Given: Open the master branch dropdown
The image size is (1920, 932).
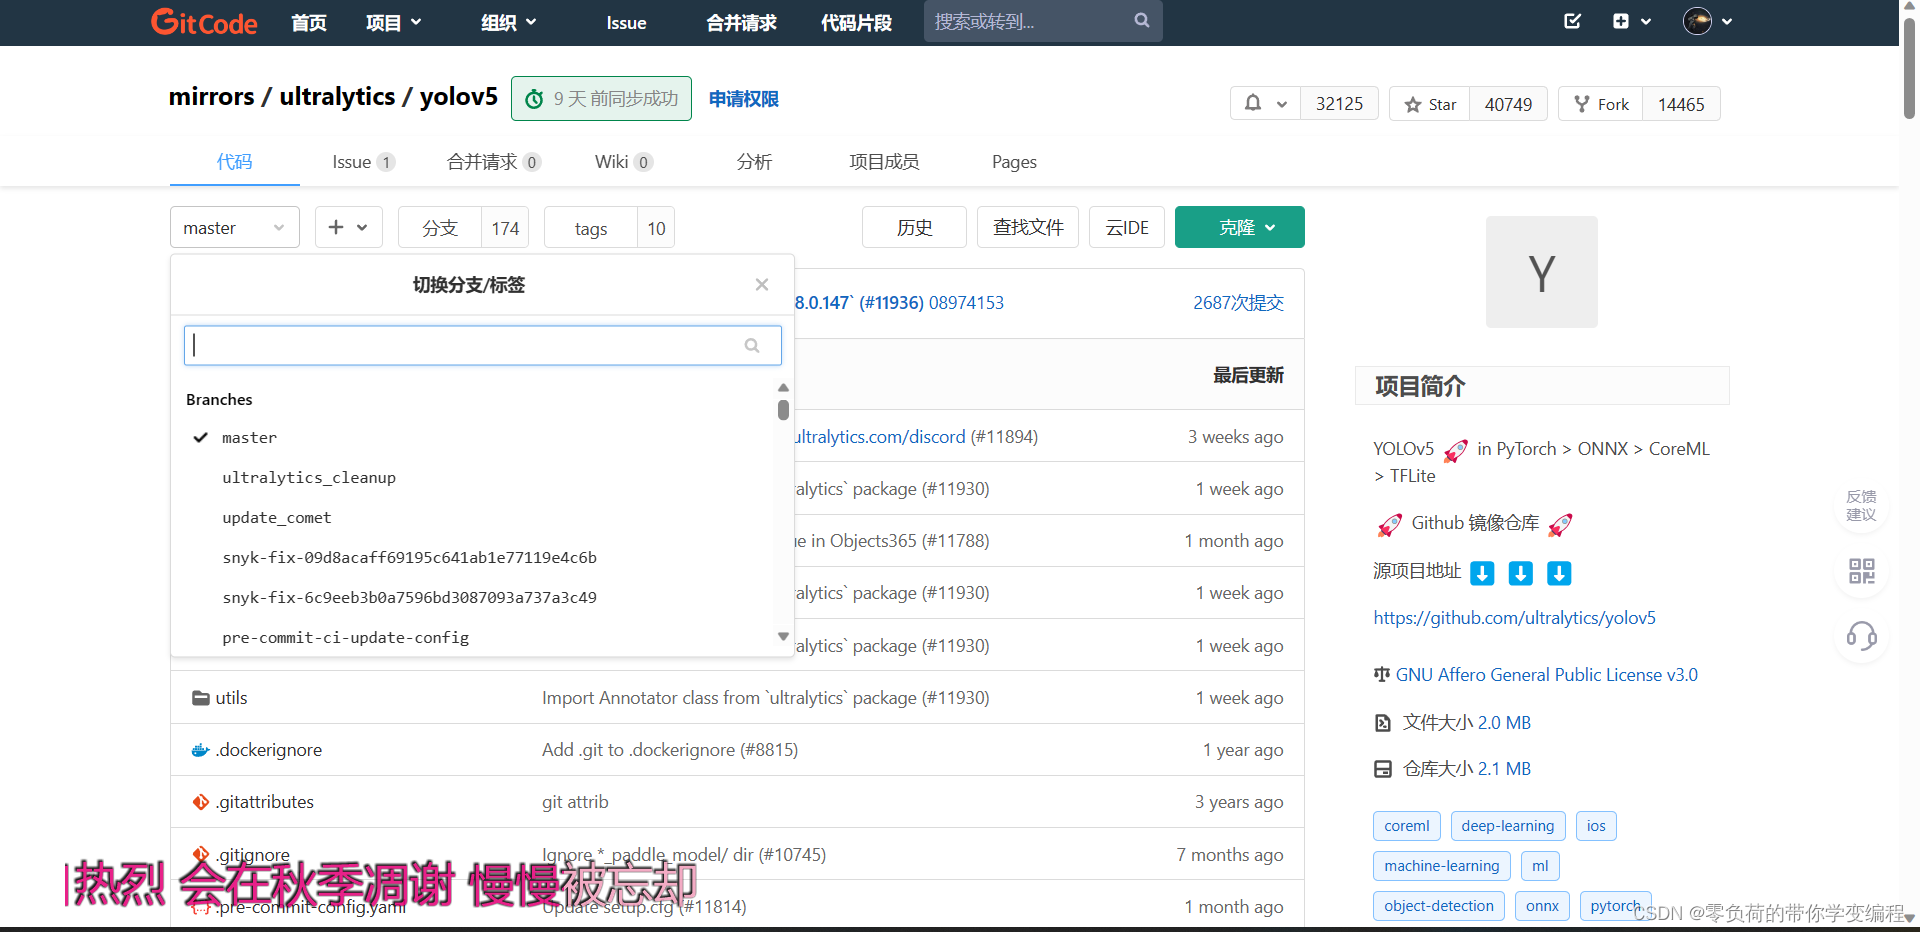Looking at the screenshot, I should [235, 228].
